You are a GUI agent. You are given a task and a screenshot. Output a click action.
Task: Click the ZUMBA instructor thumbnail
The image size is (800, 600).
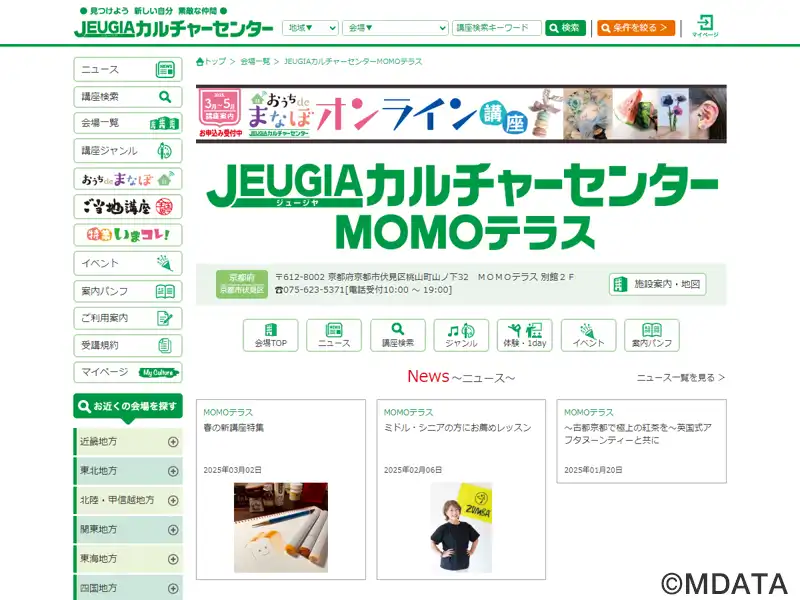461,528
